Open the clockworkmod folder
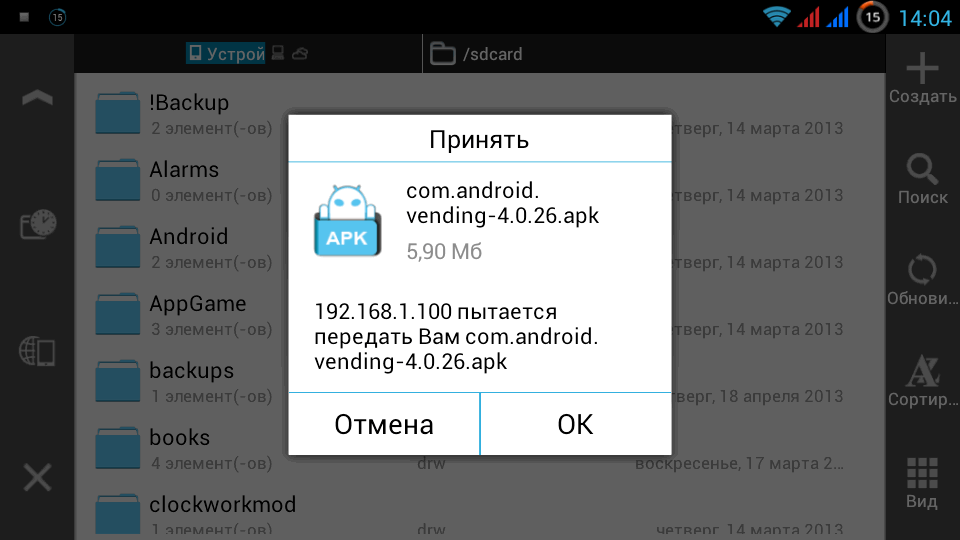Image resolution: width=960 pixels, height=540 pixels. click(x=196, y=514)
